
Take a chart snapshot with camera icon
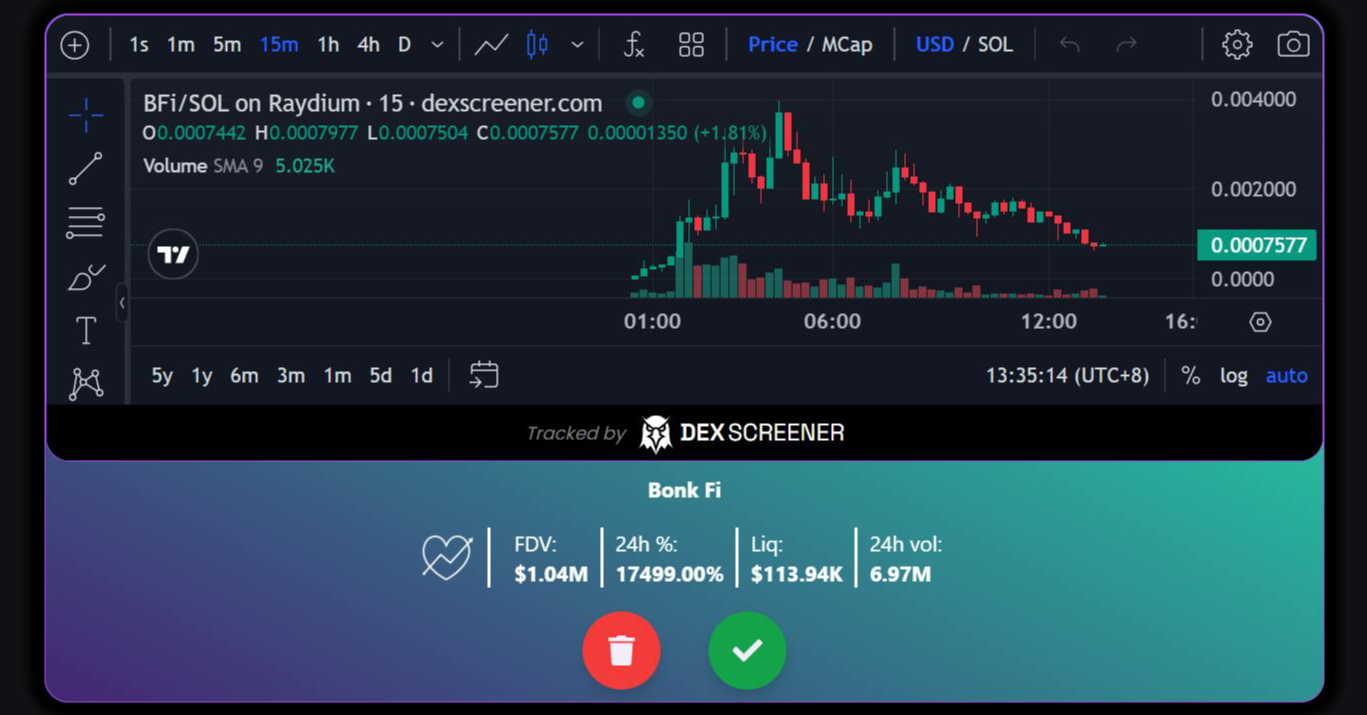click(x=1293, y=45)
